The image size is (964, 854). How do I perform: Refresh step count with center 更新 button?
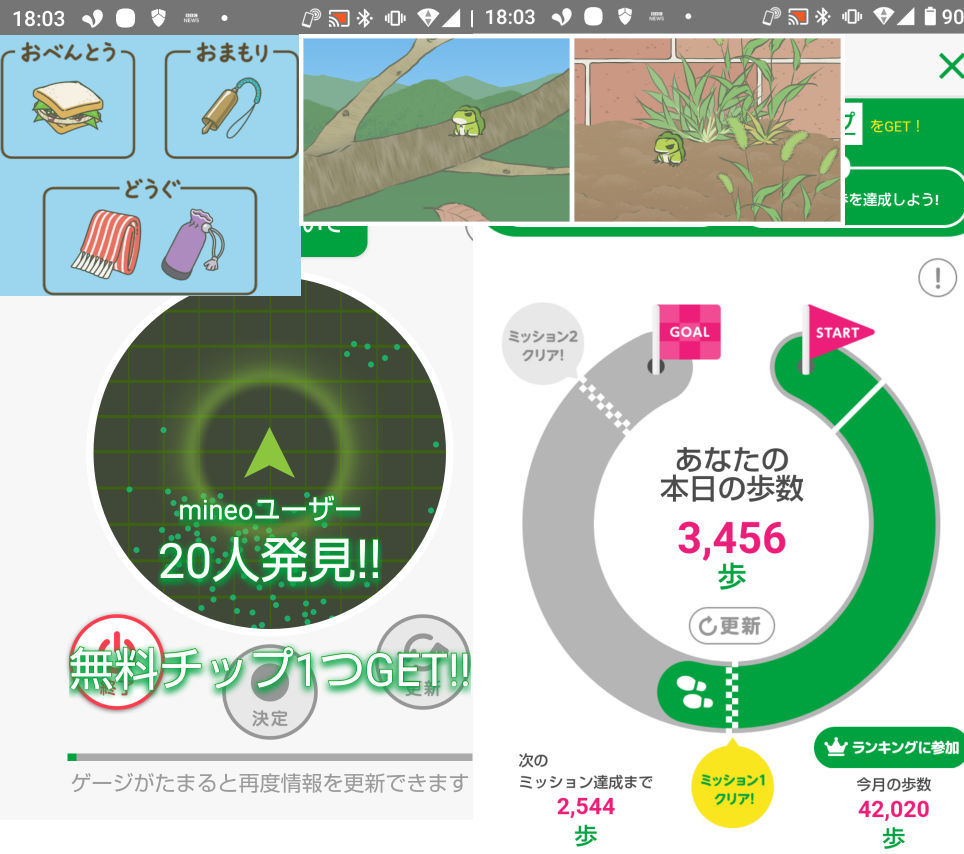(731, 626)
